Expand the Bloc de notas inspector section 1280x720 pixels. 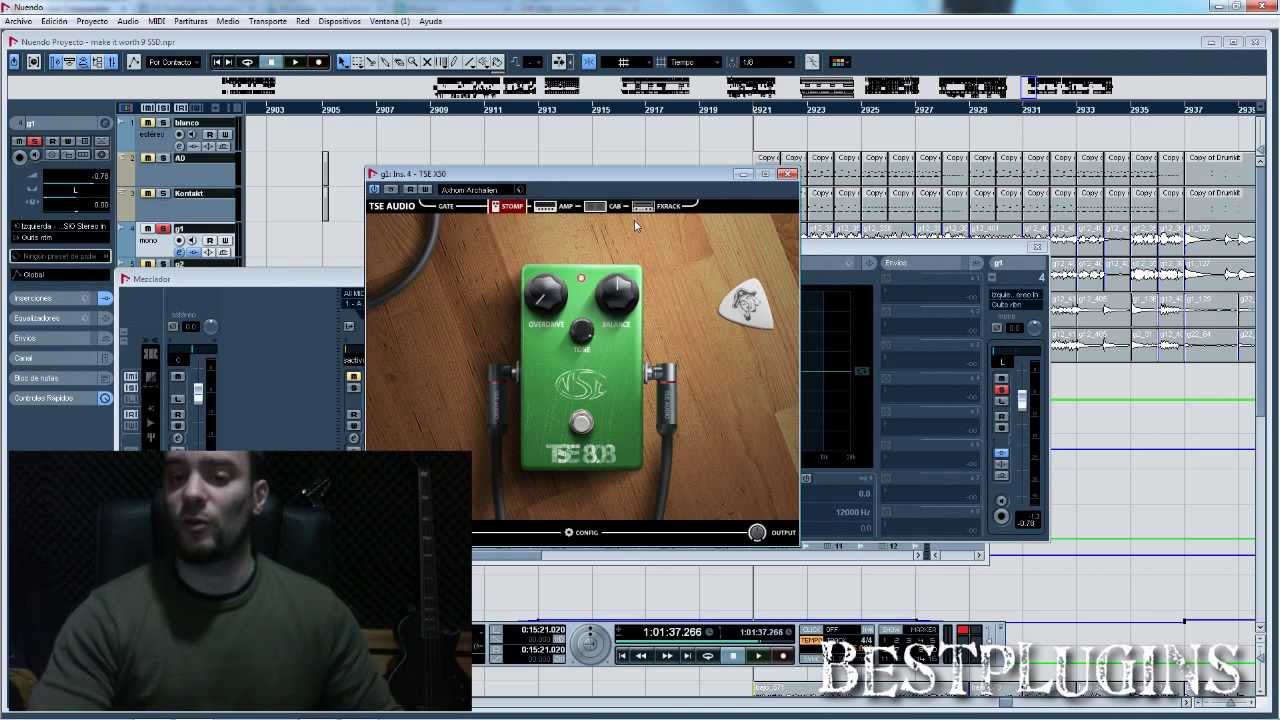tap(61, 378)
